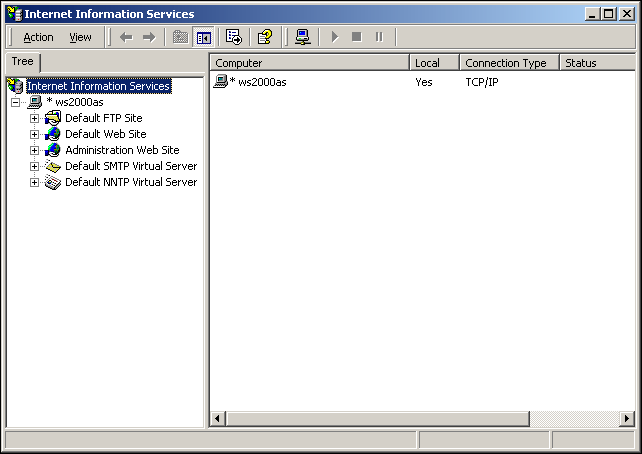This screenshot has height=454, width=642.
Task: Click the Default Web Site globe icon
Action: (x=53, y=134)
